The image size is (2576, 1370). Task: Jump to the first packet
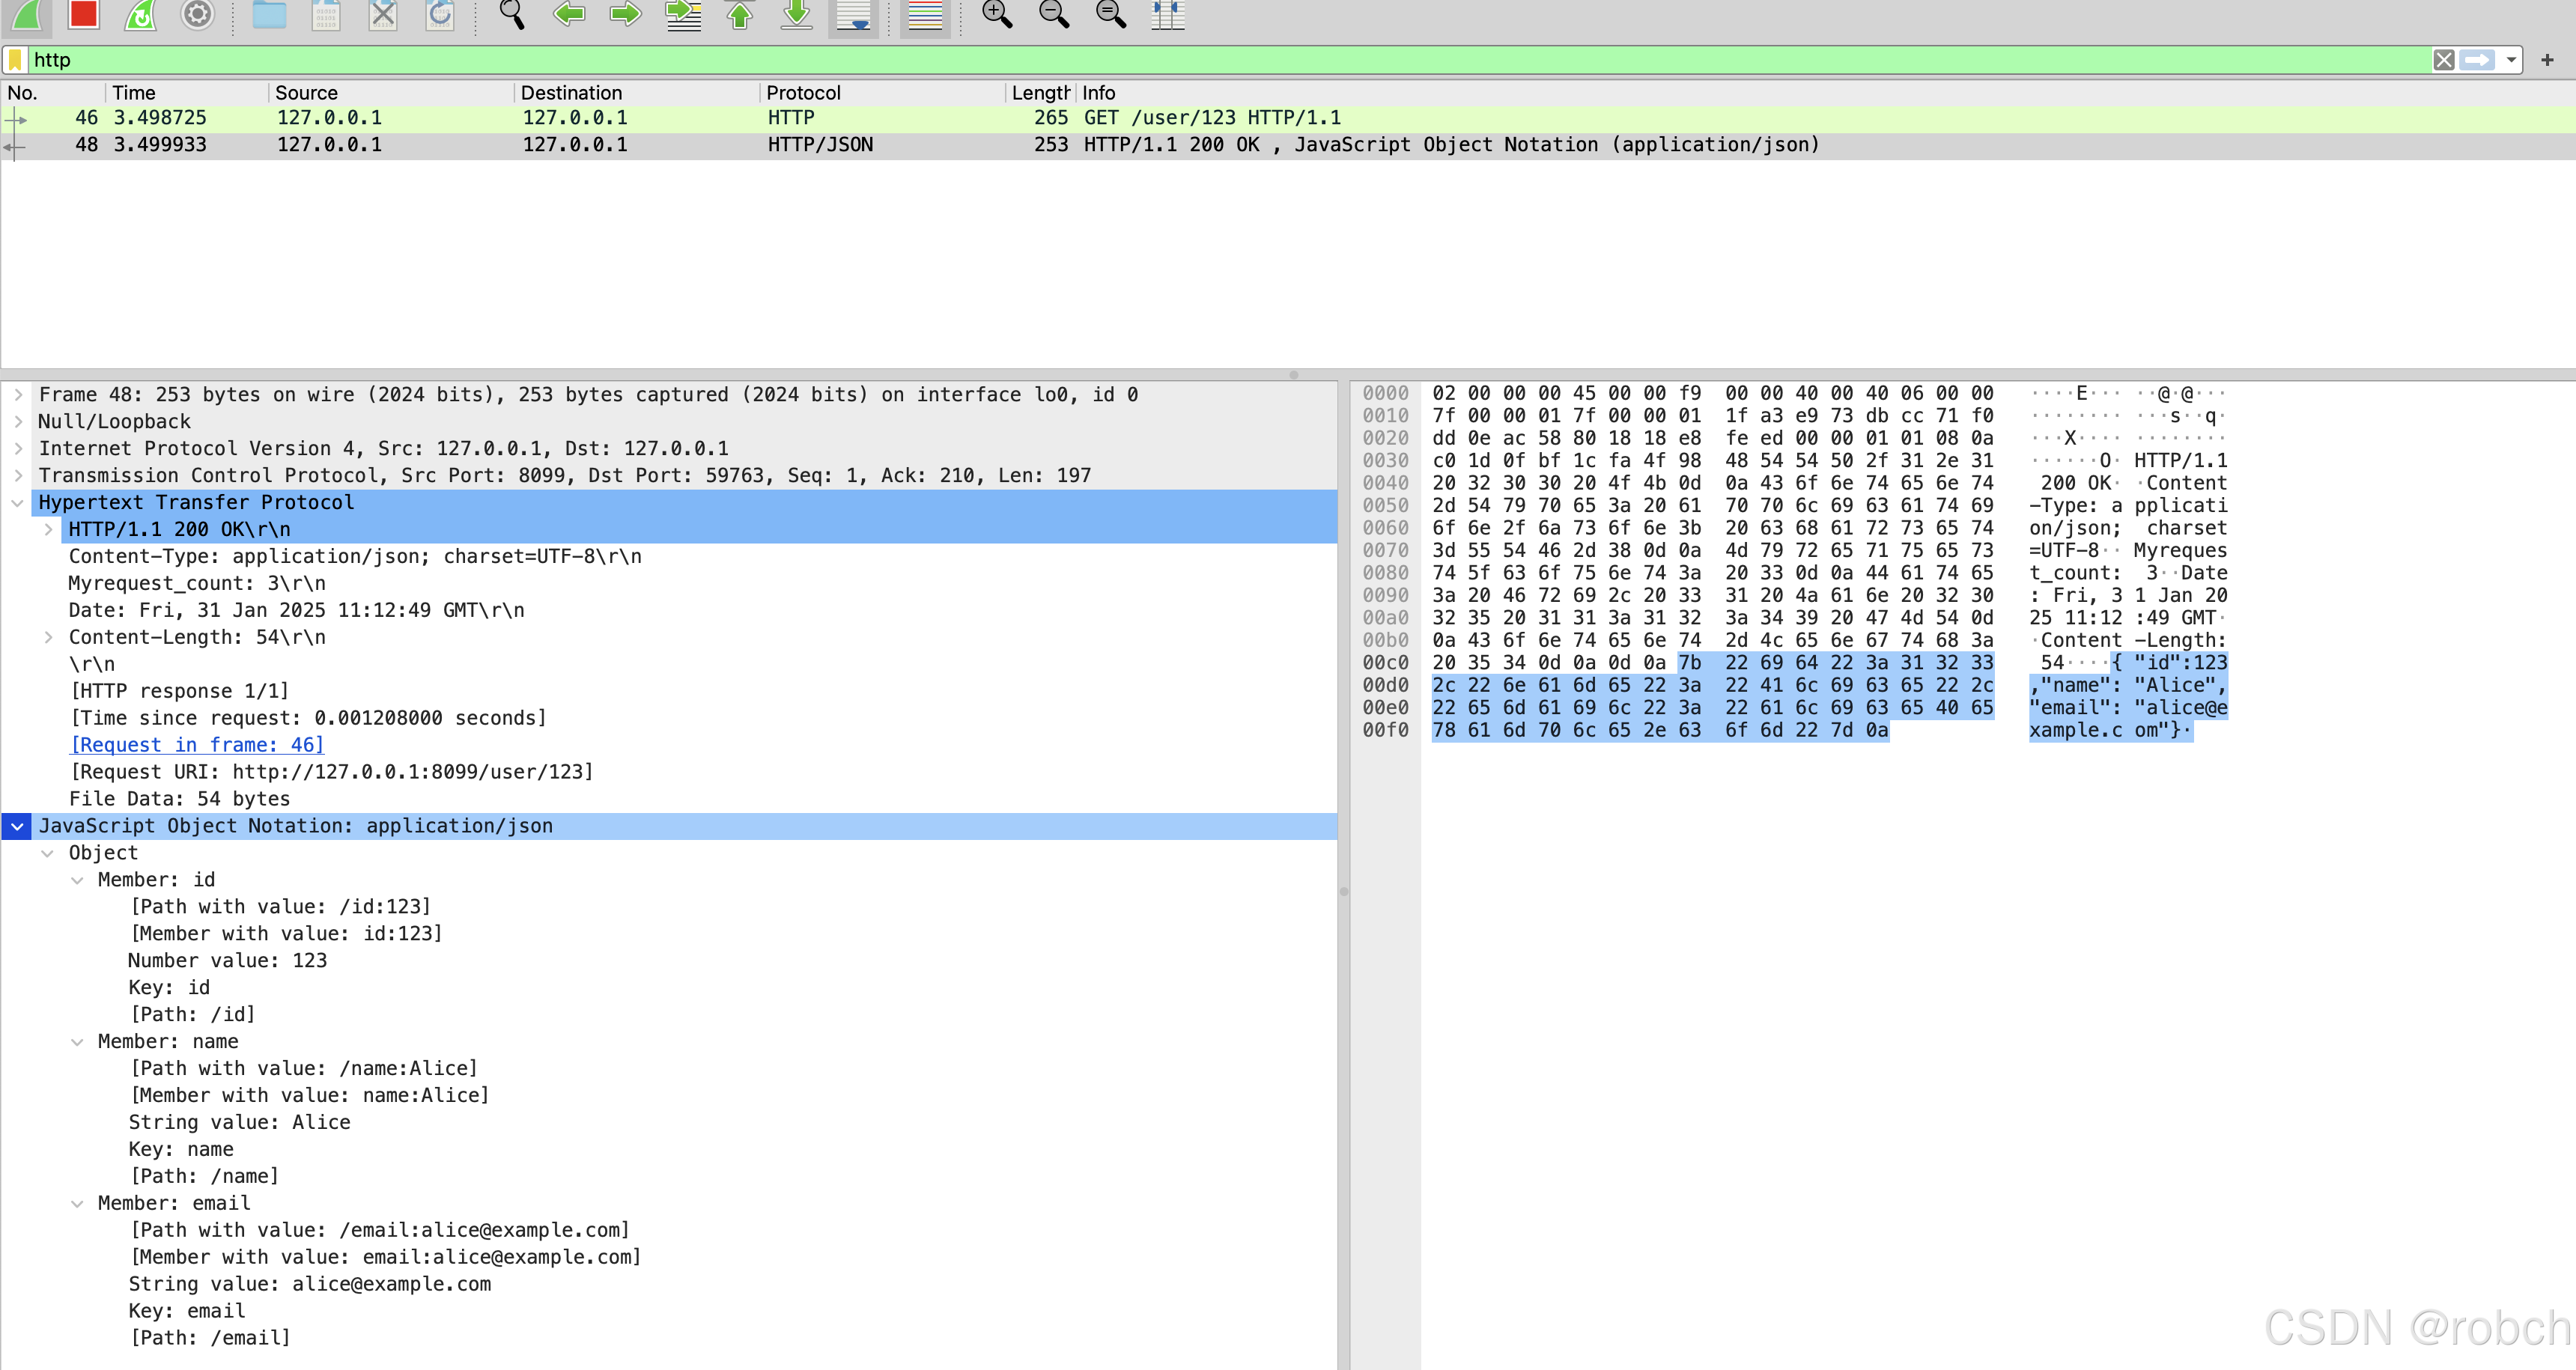[x=740, y=14]
